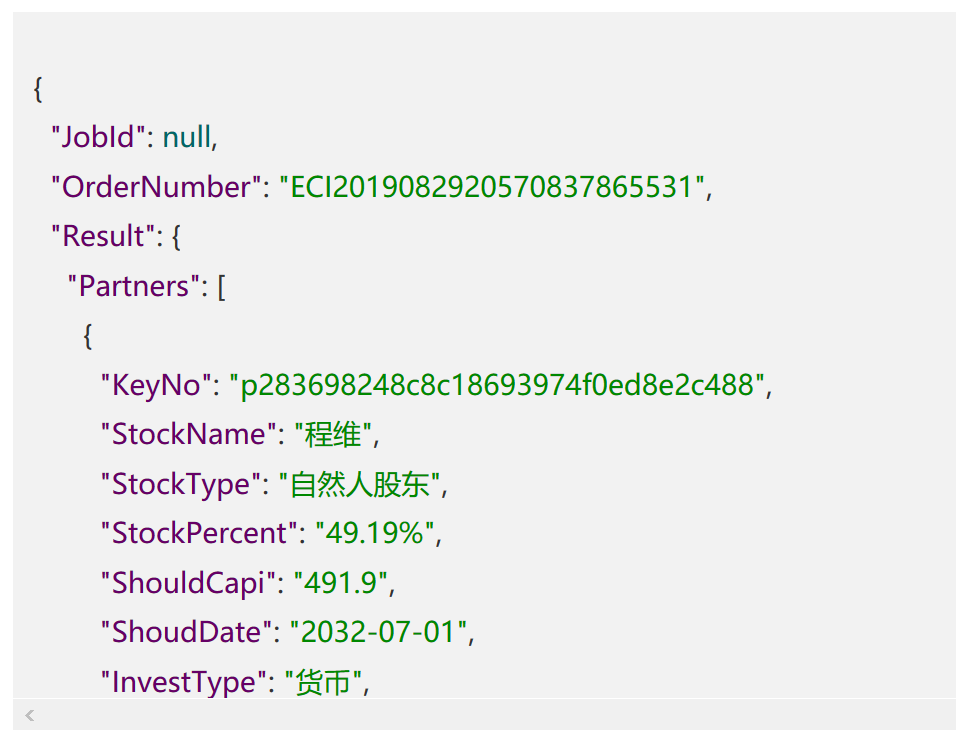The width and height of the screenshot is (956, 730).
Task: Click the 2032-07-01 date value
Action: [x=378, y=632]
